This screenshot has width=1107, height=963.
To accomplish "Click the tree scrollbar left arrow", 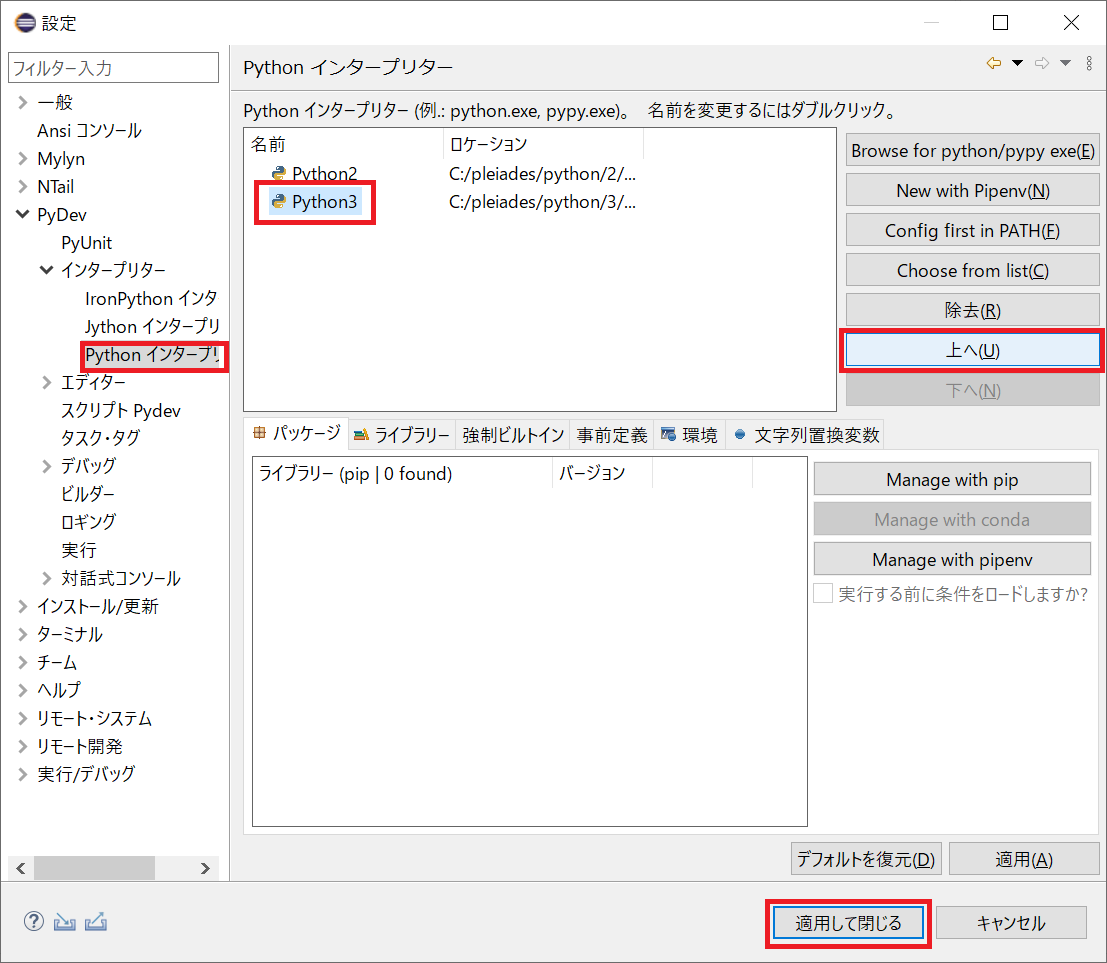I will (x=20, y=868).
